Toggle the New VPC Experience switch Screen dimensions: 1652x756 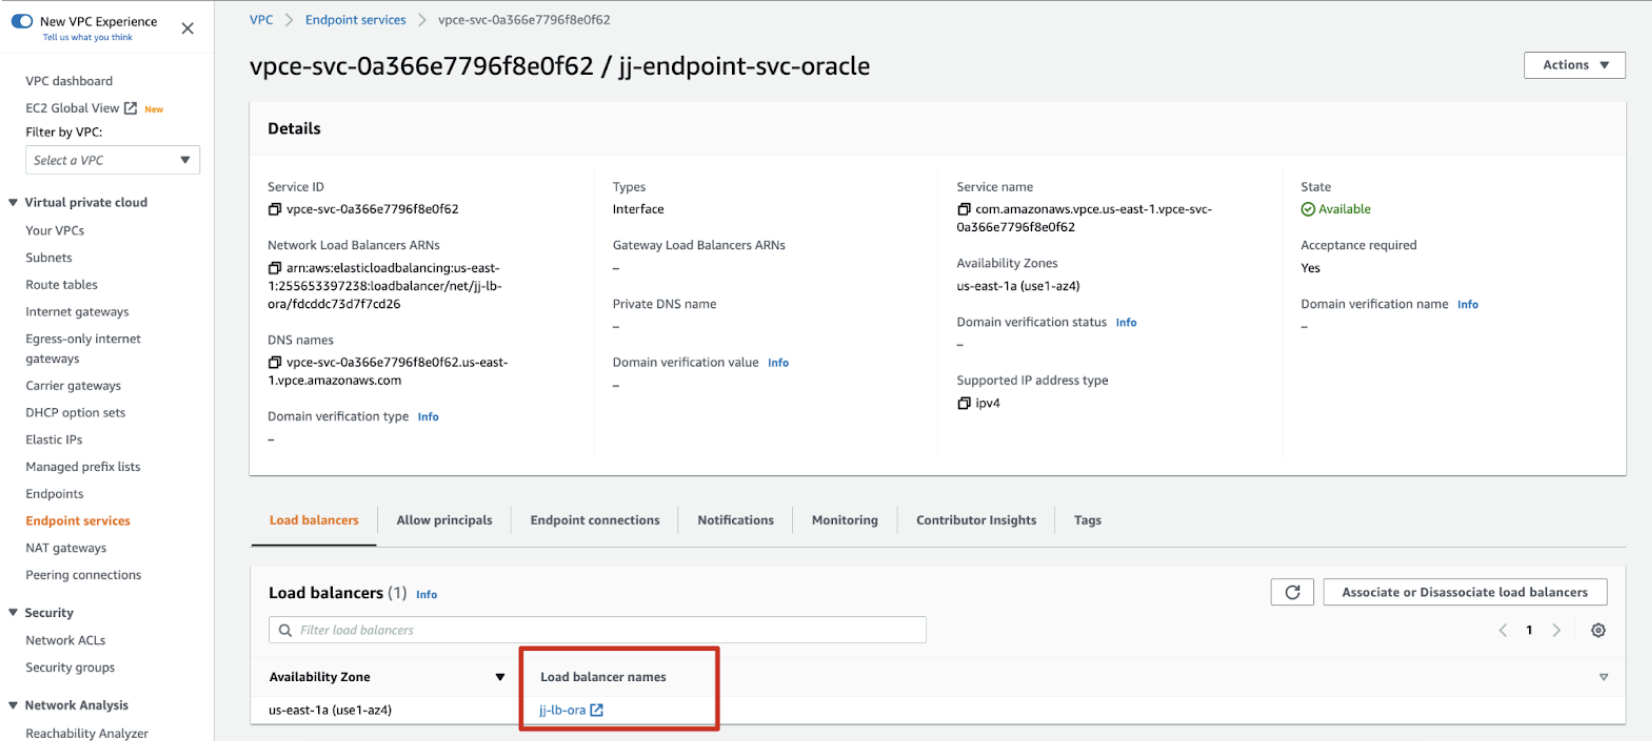(22, 21)
